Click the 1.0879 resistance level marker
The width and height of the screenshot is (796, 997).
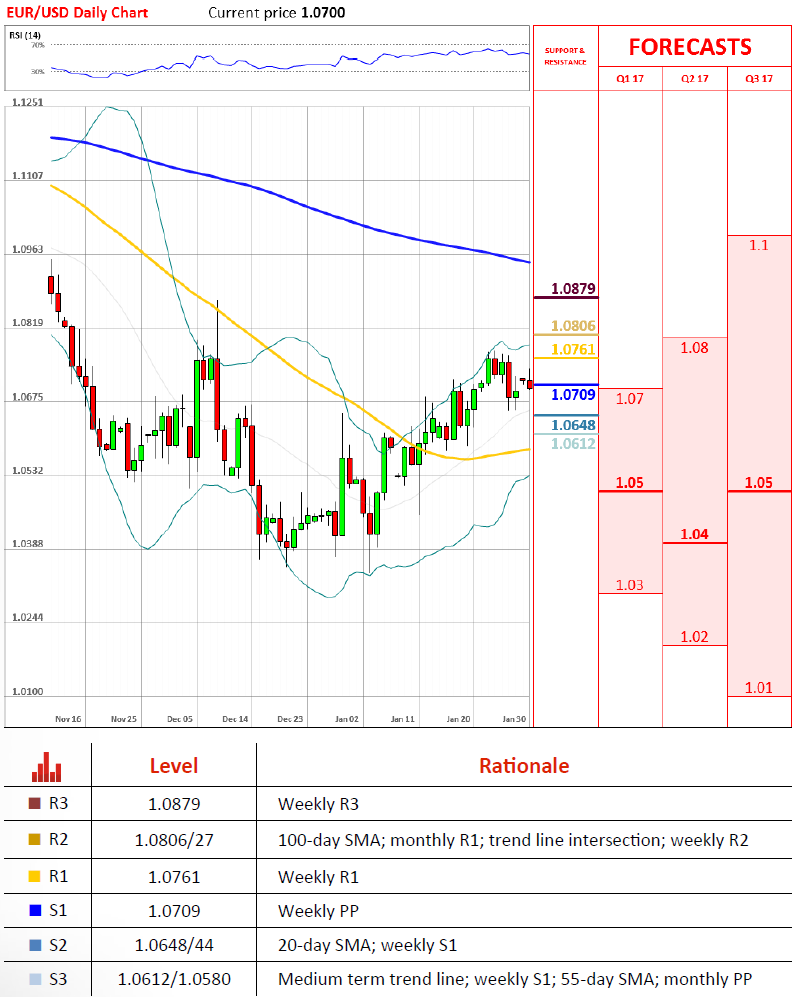coord(573,289)
